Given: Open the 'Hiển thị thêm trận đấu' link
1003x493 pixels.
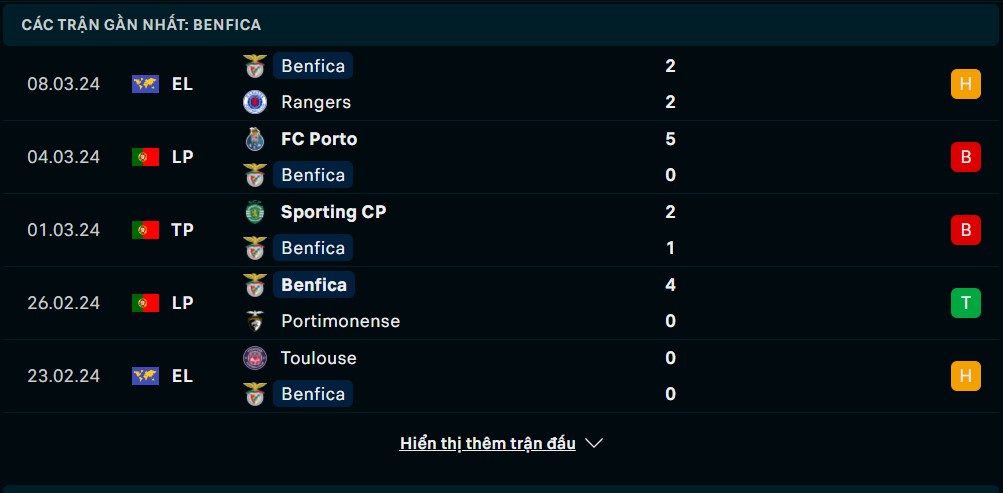Looking at the screenshot, I should pos(487,443).
